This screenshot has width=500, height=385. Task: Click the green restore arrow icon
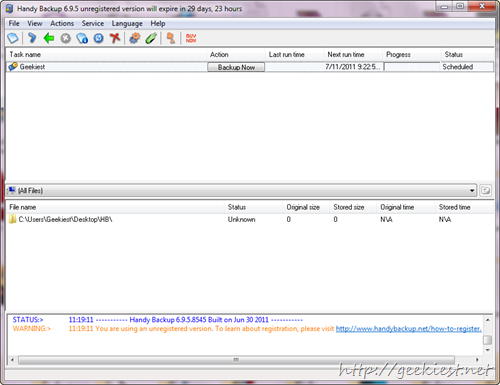click(49, 38)
